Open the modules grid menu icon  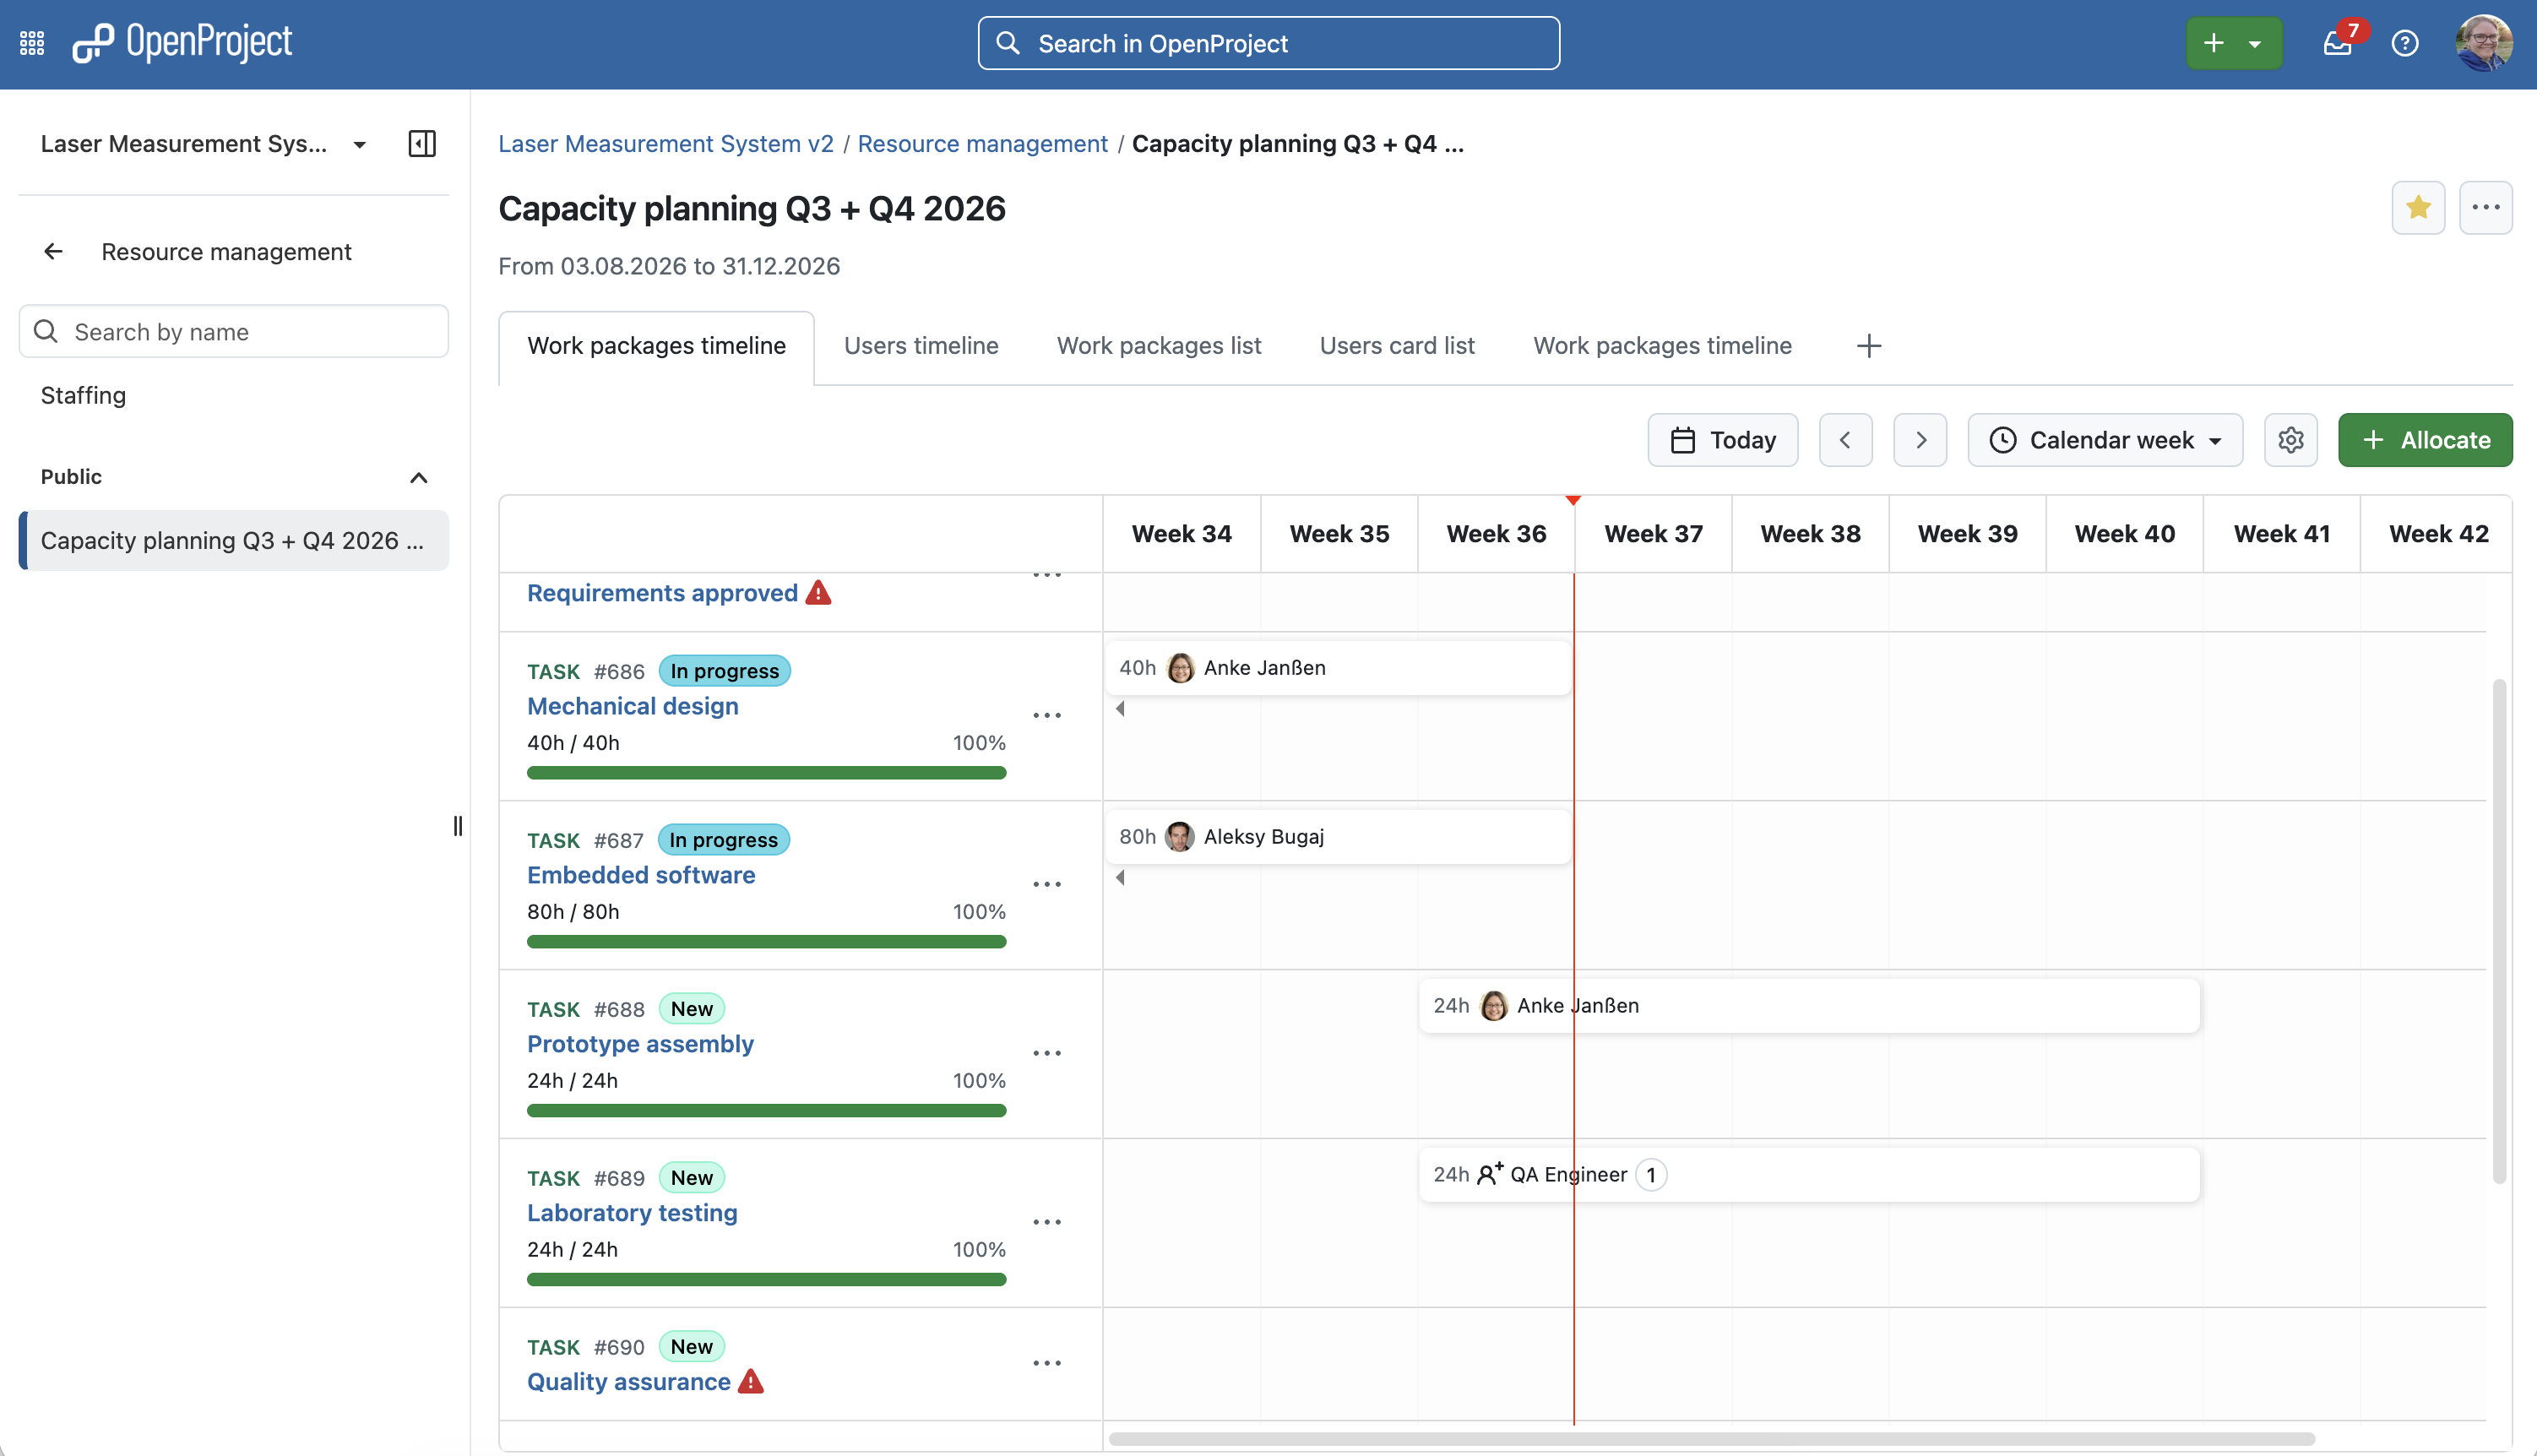tap(32, 43)
